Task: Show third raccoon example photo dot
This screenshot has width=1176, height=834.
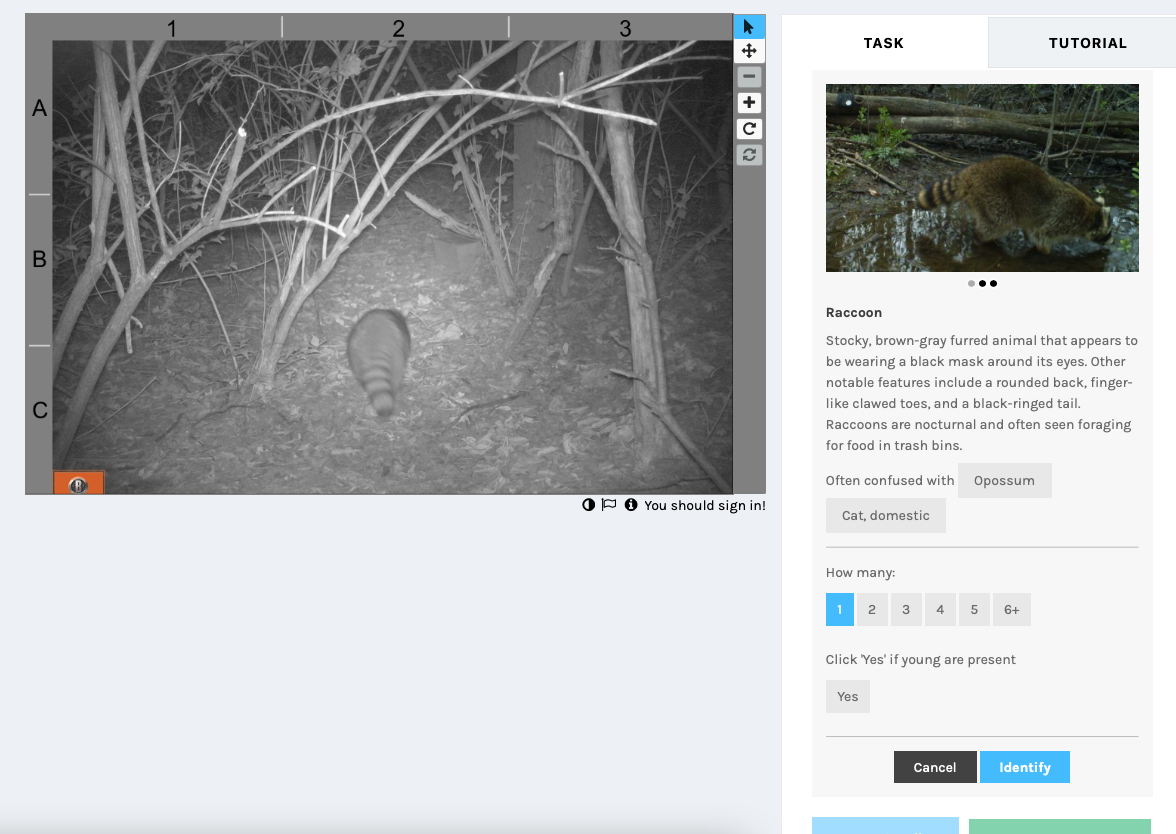Action: pyautogui.click(x=994, y=284)
